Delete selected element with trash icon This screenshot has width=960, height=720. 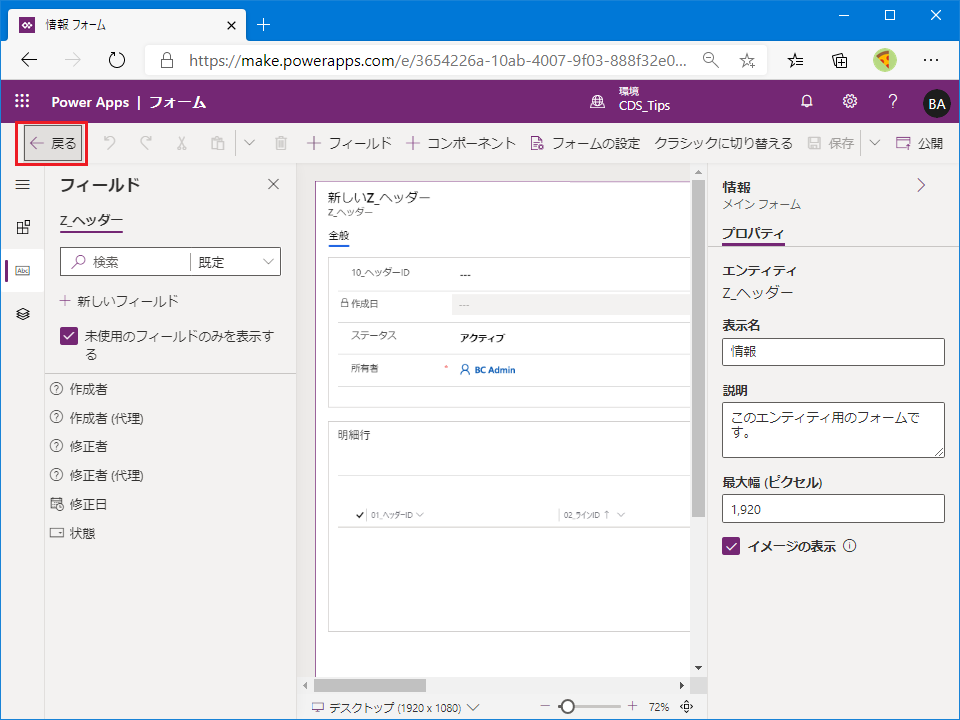tap(281, 143)
